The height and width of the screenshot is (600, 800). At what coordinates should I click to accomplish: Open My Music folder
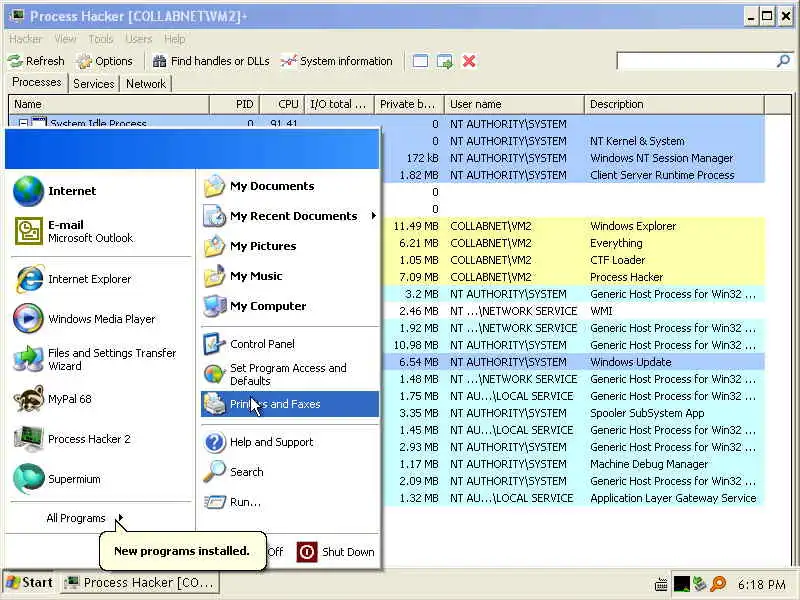coord(243,276)
